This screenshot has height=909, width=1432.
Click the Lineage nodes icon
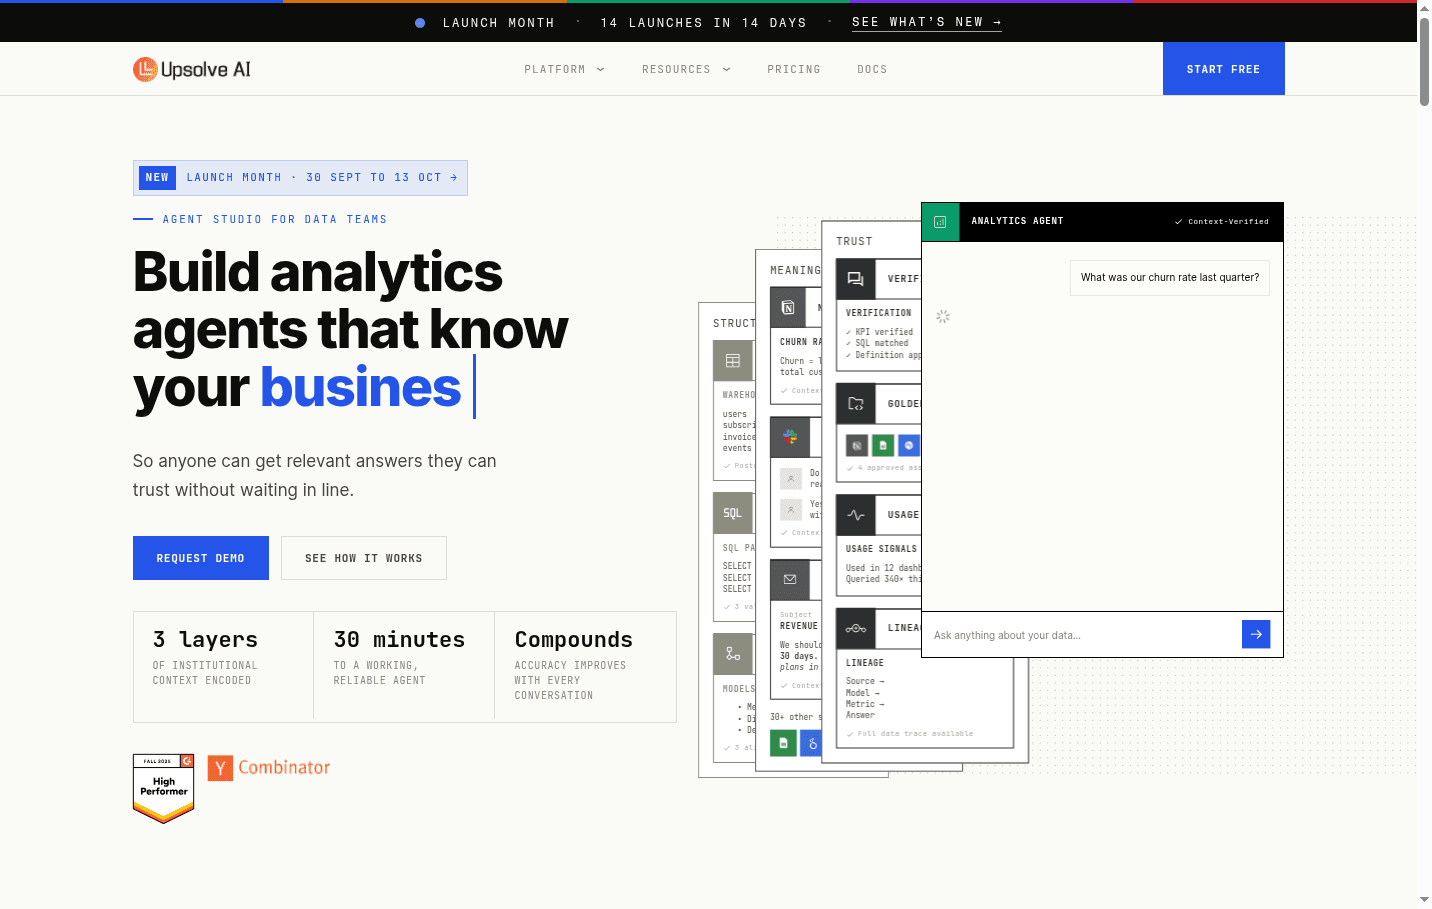(x=856, y=628)
